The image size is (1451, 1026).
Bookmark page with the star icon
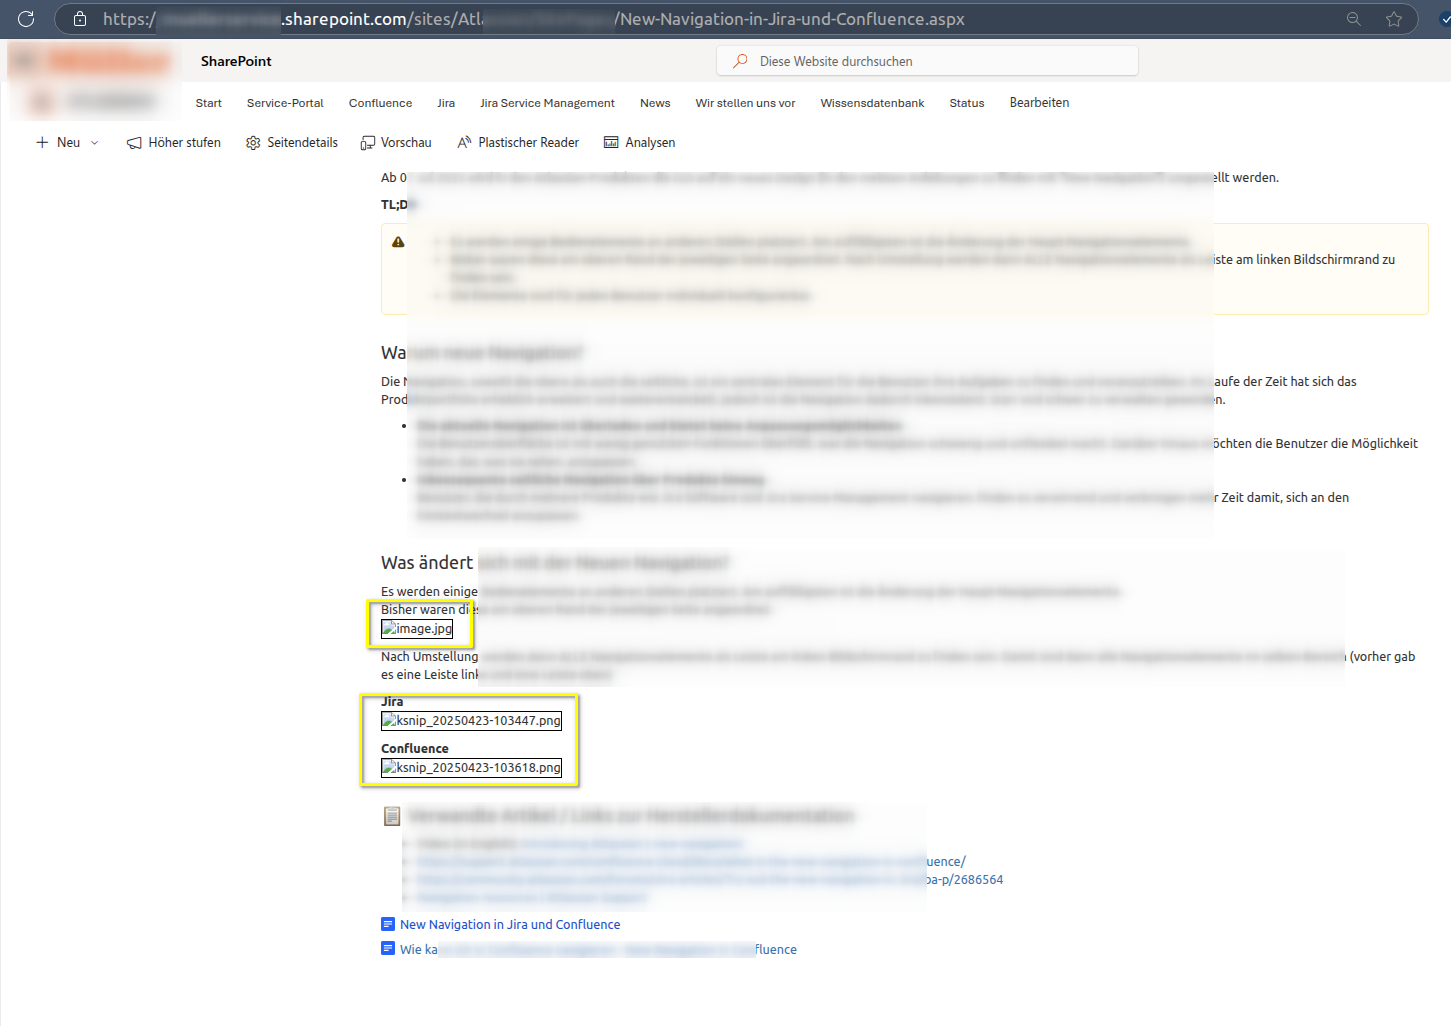click(1394, 19)
